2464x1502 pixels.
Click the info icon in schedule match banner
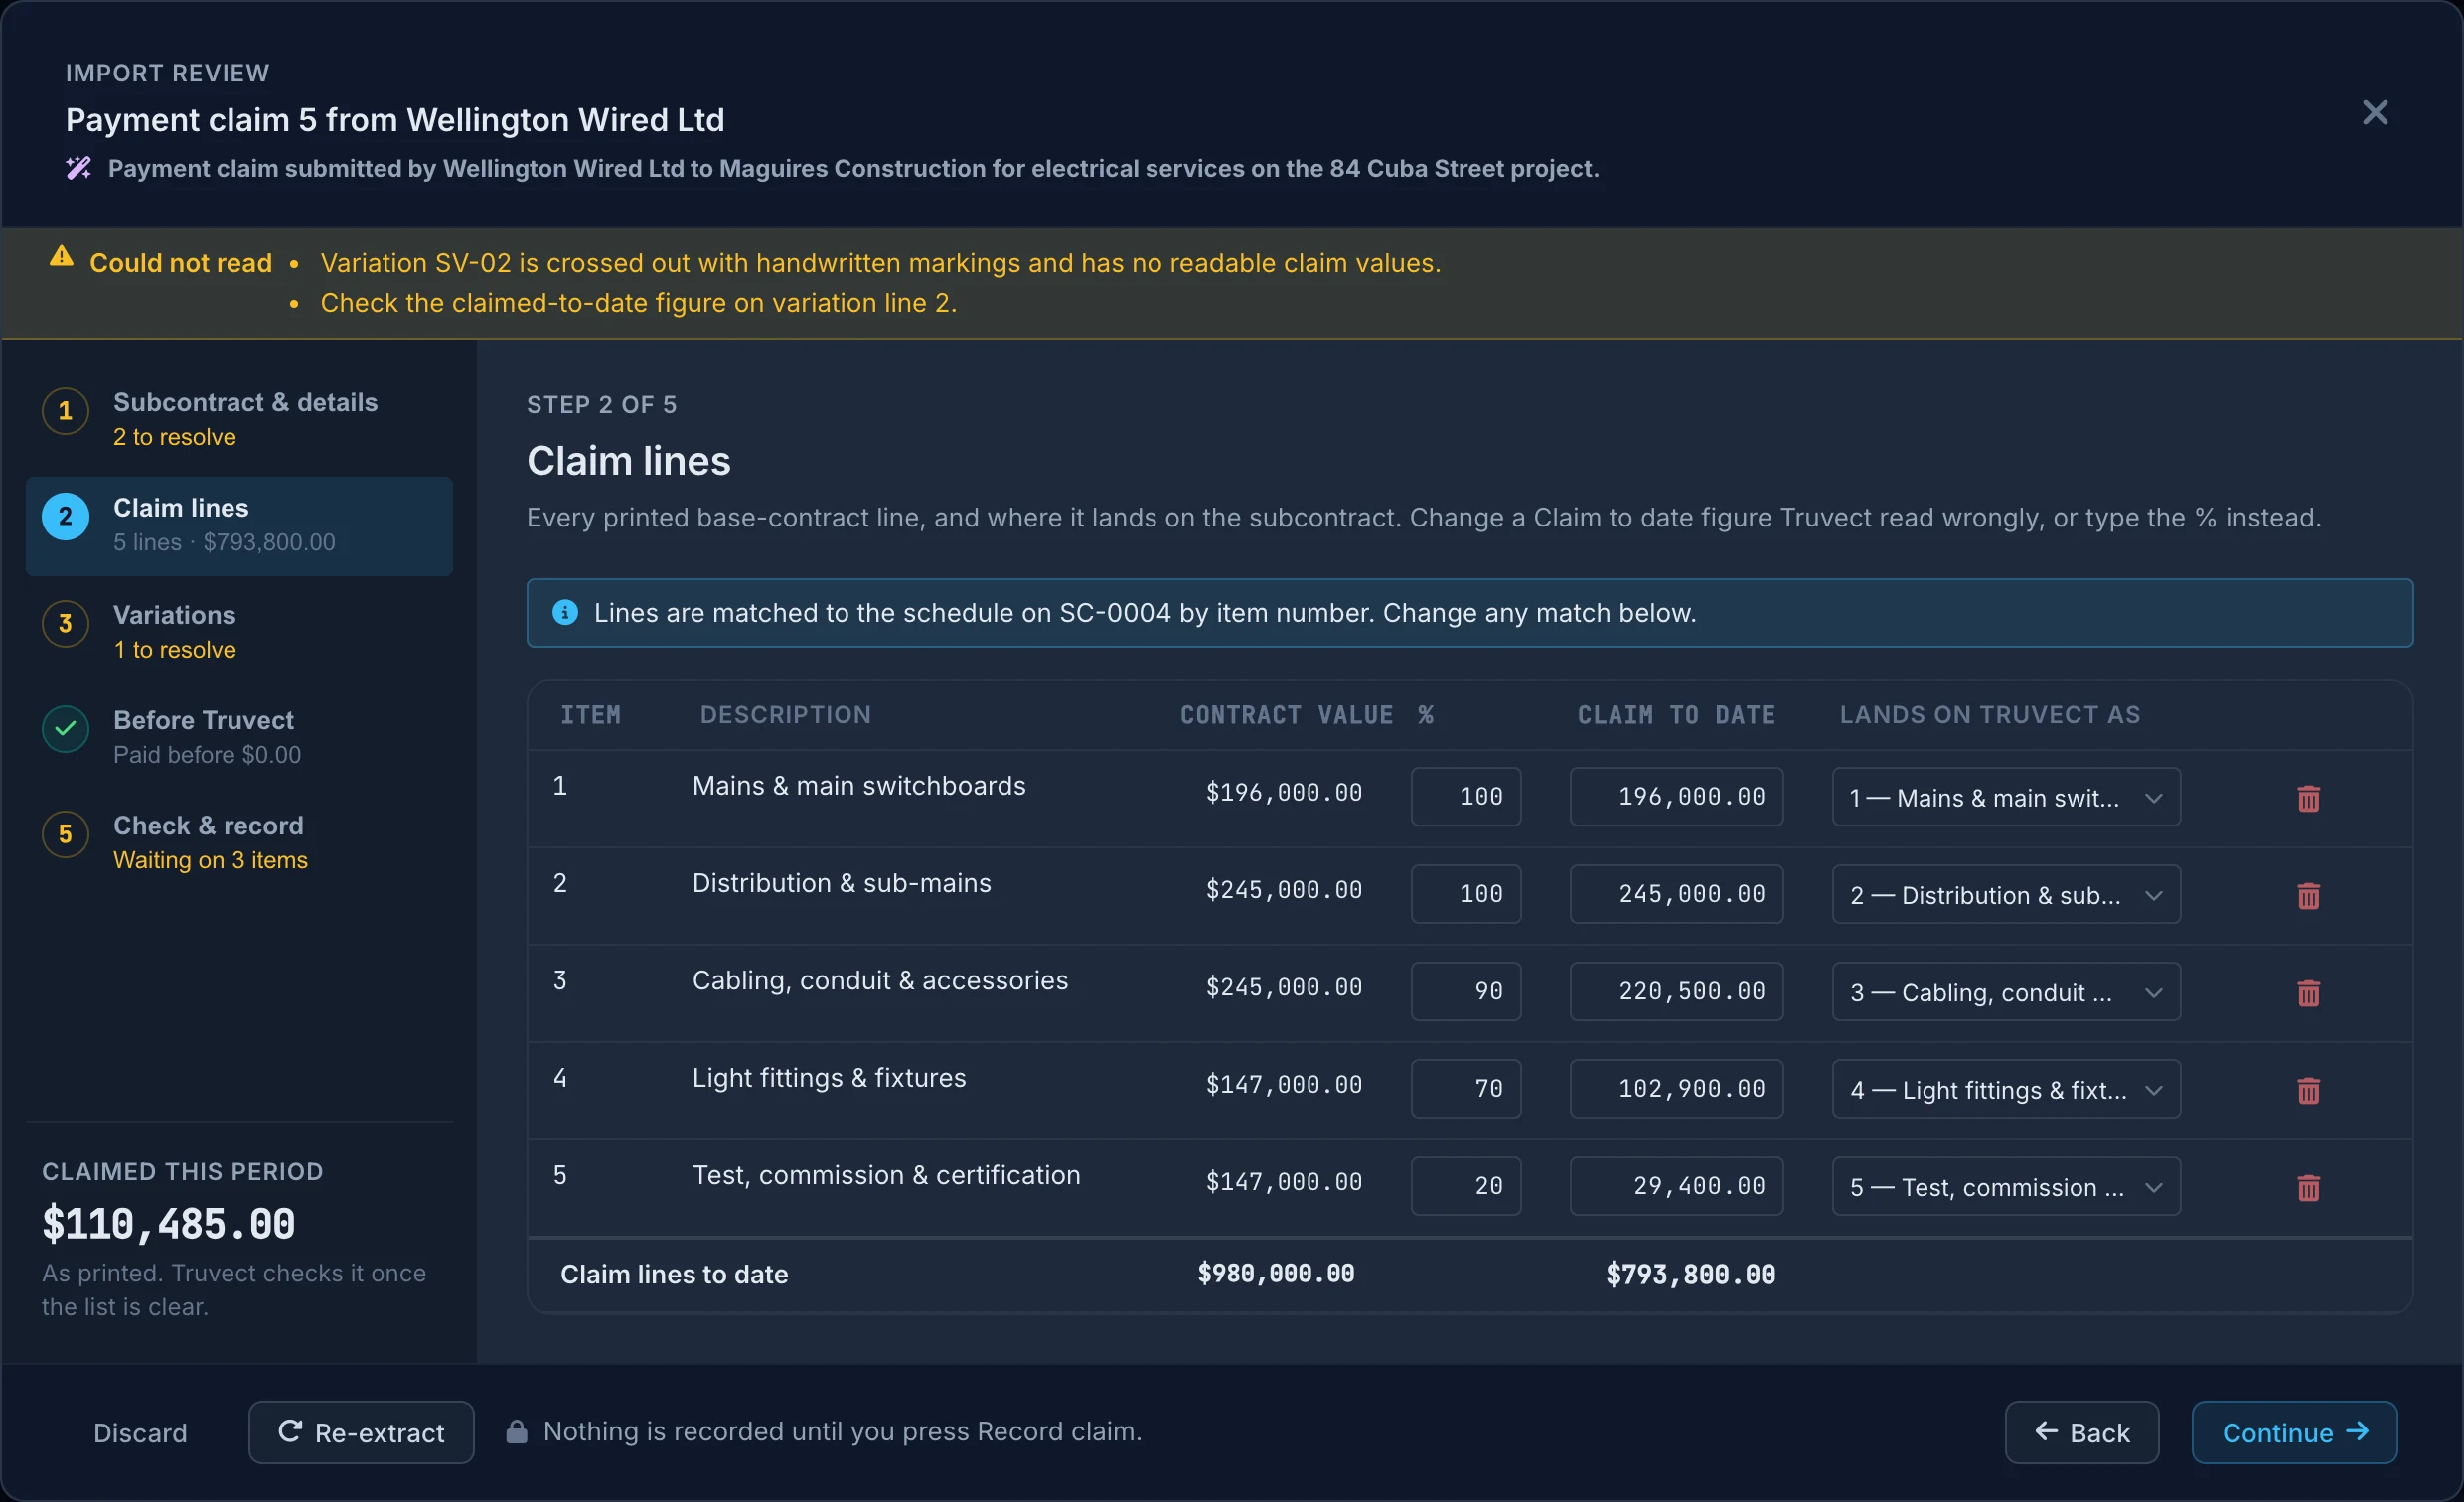(565, 612)
